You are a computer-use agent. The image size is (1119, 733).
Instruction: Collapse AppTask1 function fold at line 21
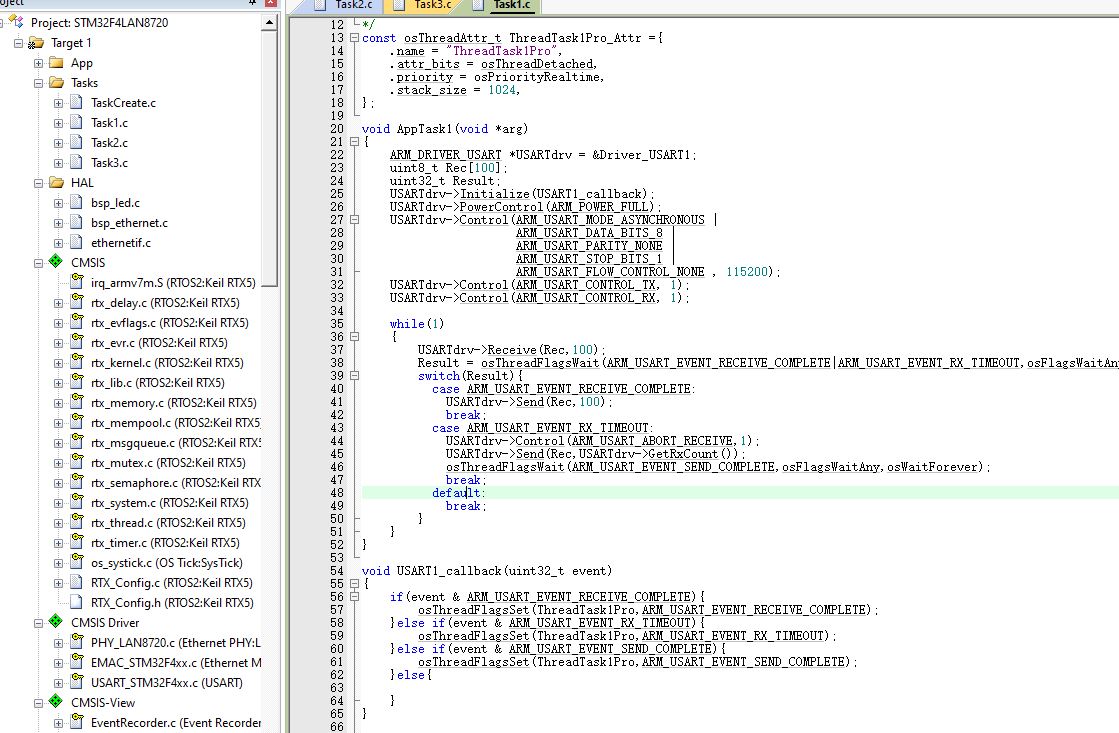[354, 141]
